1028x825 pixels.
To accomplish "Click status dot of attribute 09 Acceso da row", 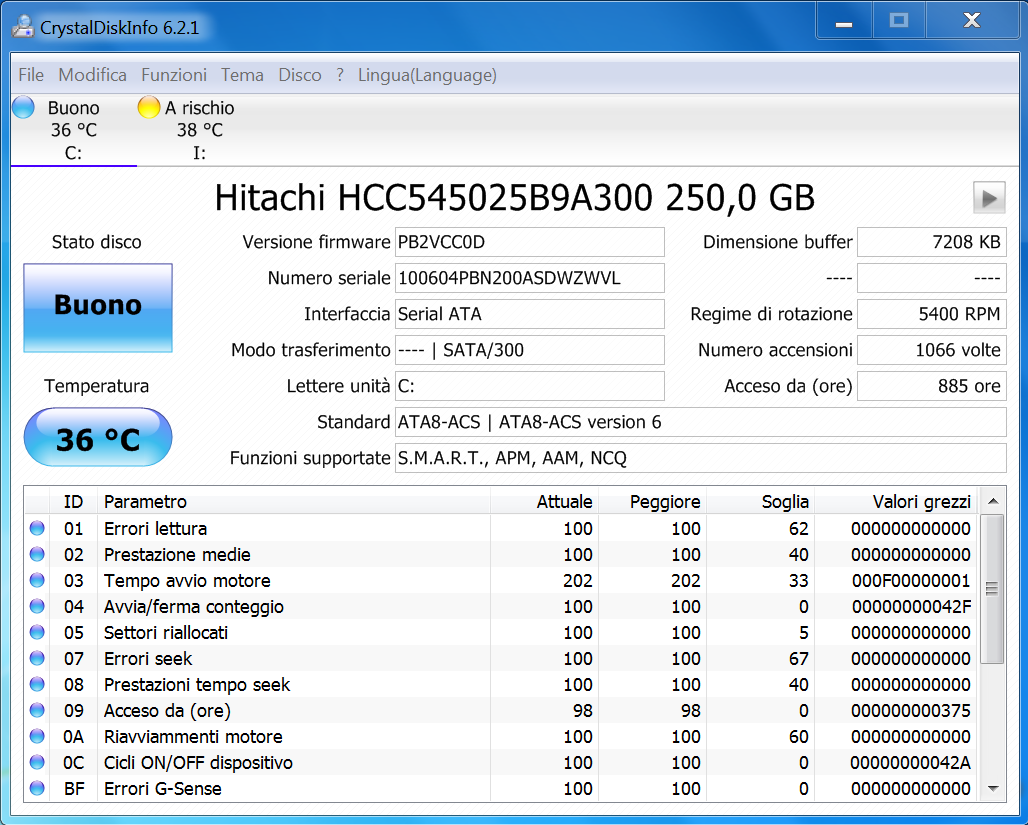I will 37,710.
